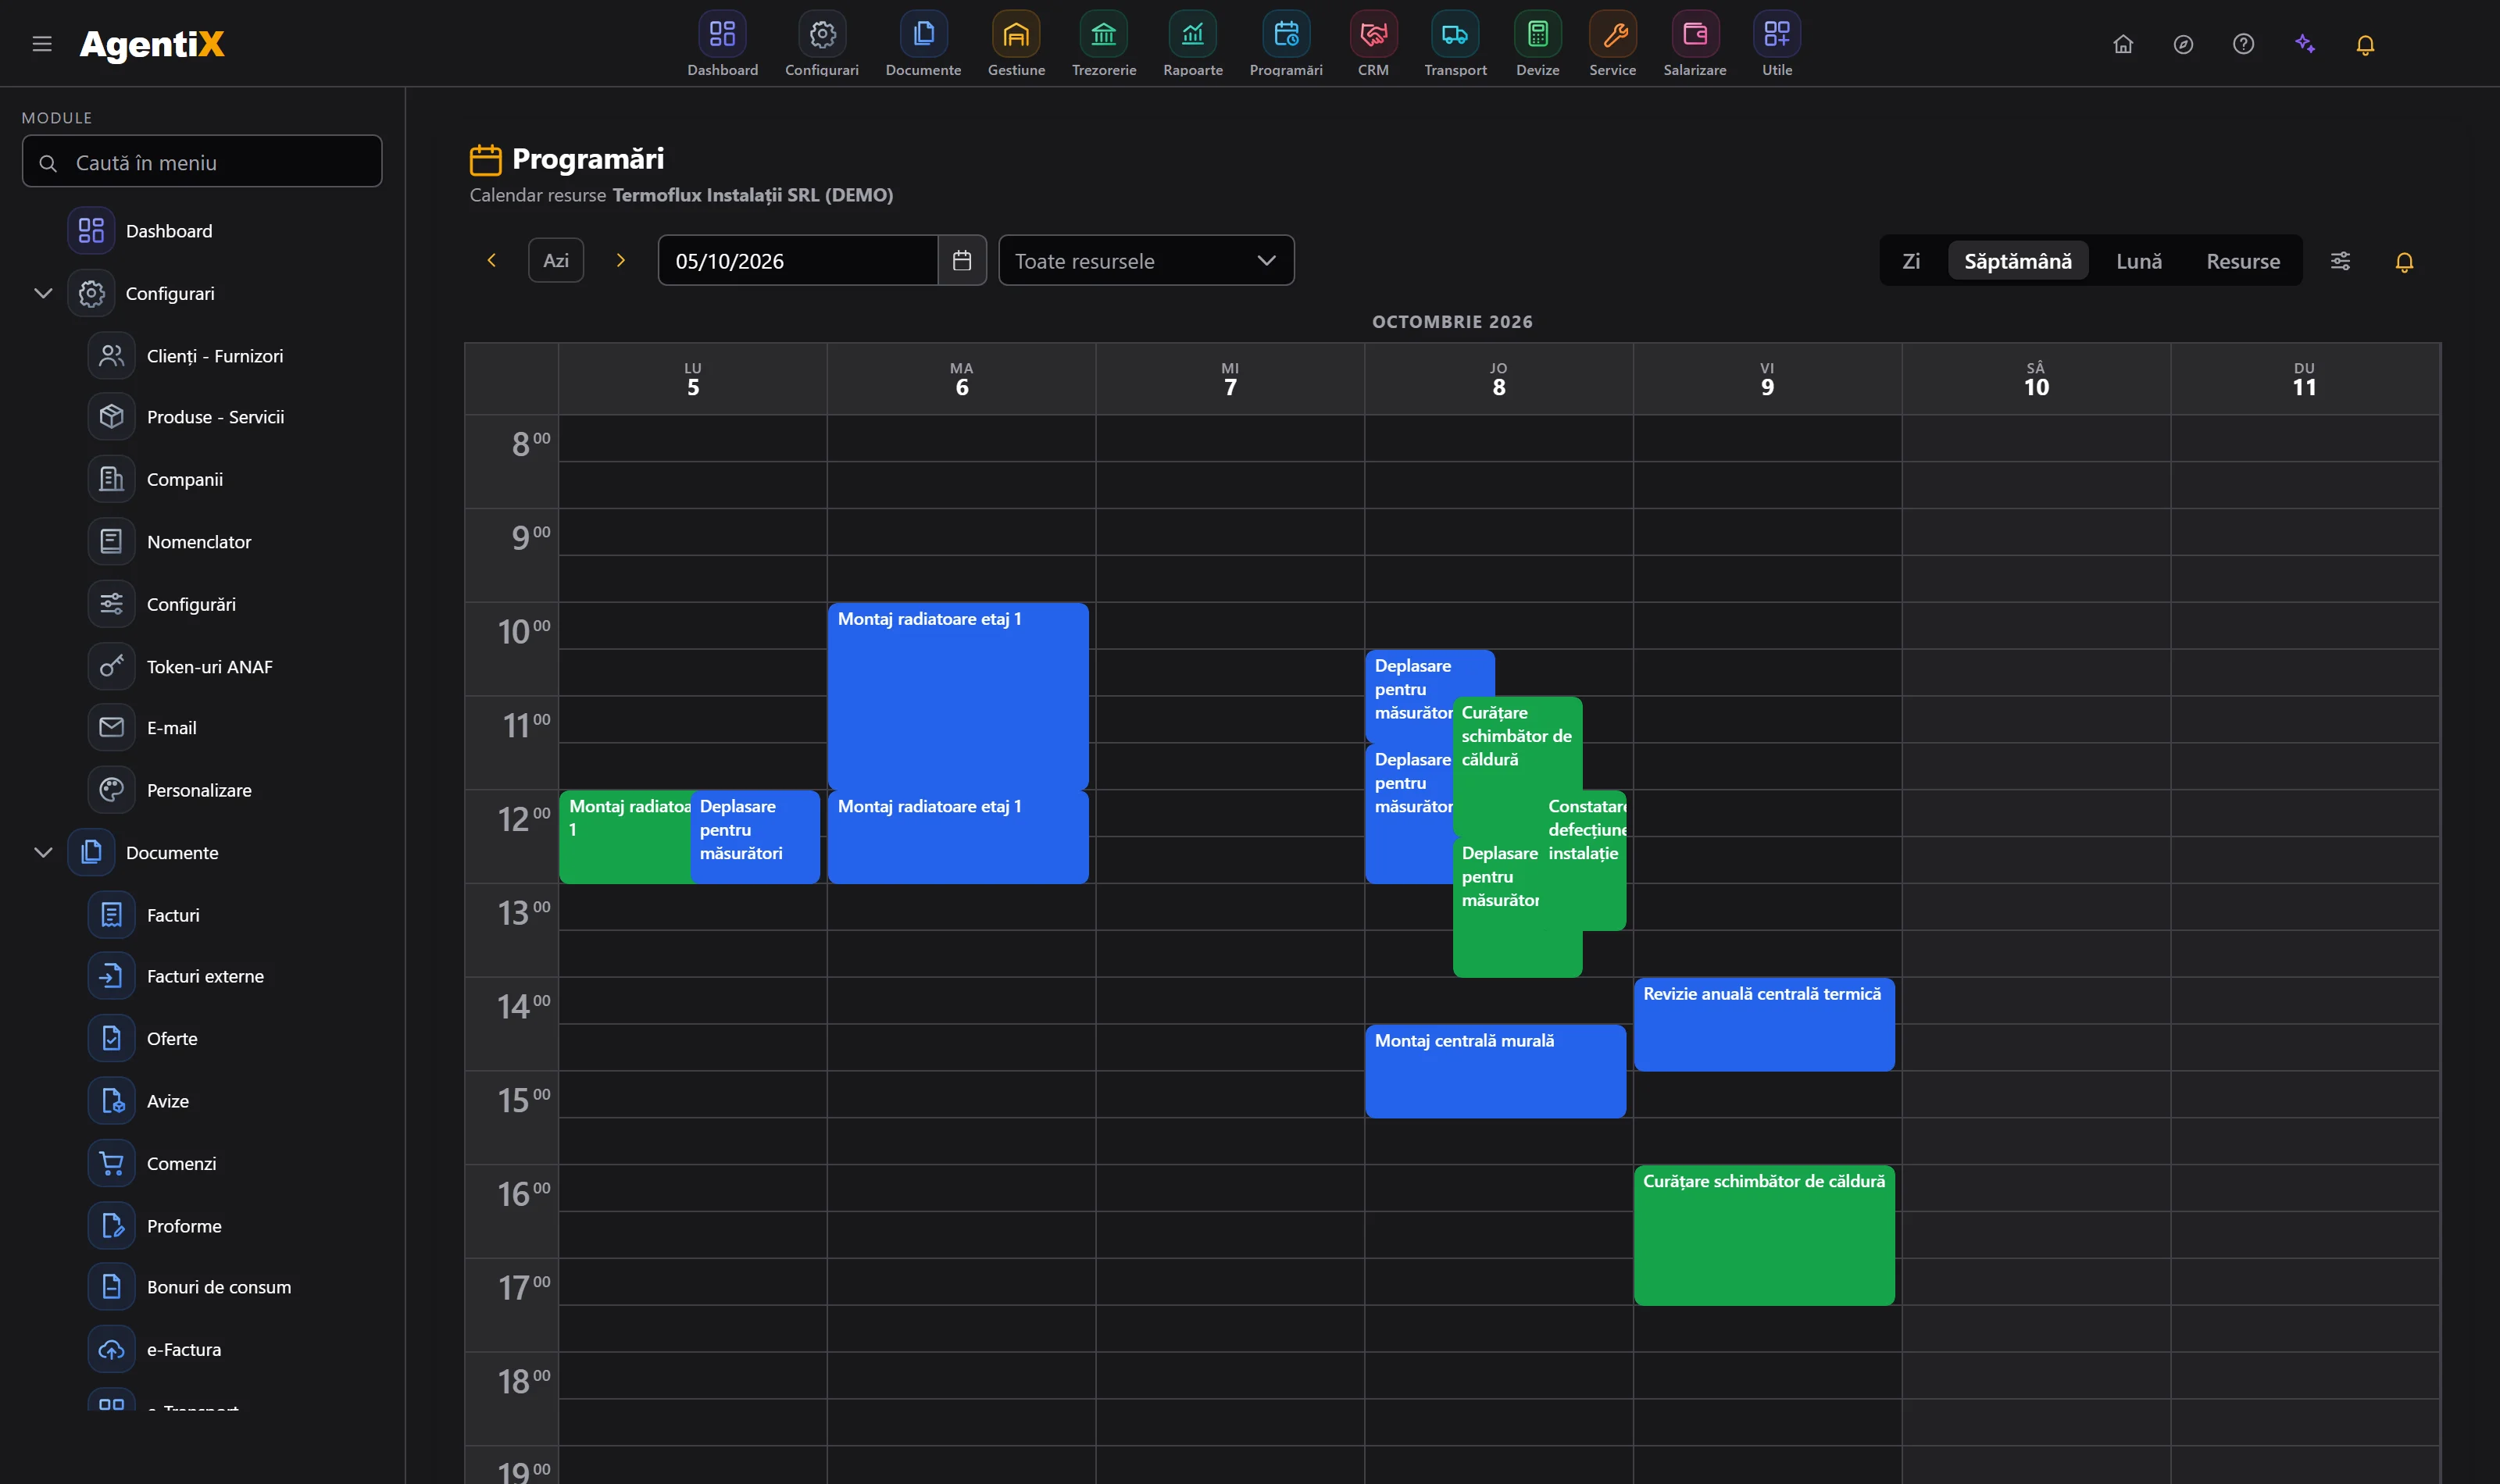Image resolution: width=2500 pixels, height=1484 pixels.
Task: Click the AgentiX logo
Action: pyautogui.click(x=152, y=44)
